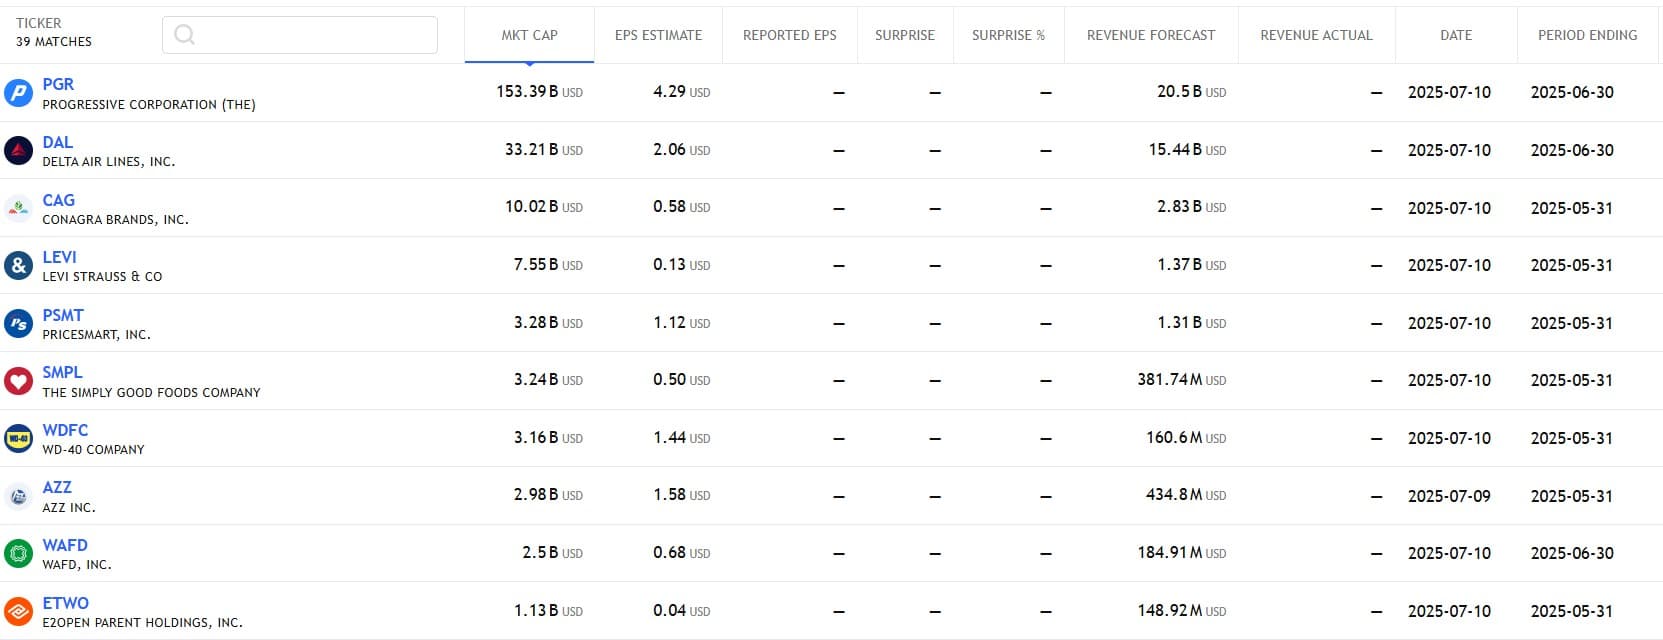Open the ETWO ticker link
Image resolution: width=1663 pixels, height=640 pixels.
tap(66, 603)
